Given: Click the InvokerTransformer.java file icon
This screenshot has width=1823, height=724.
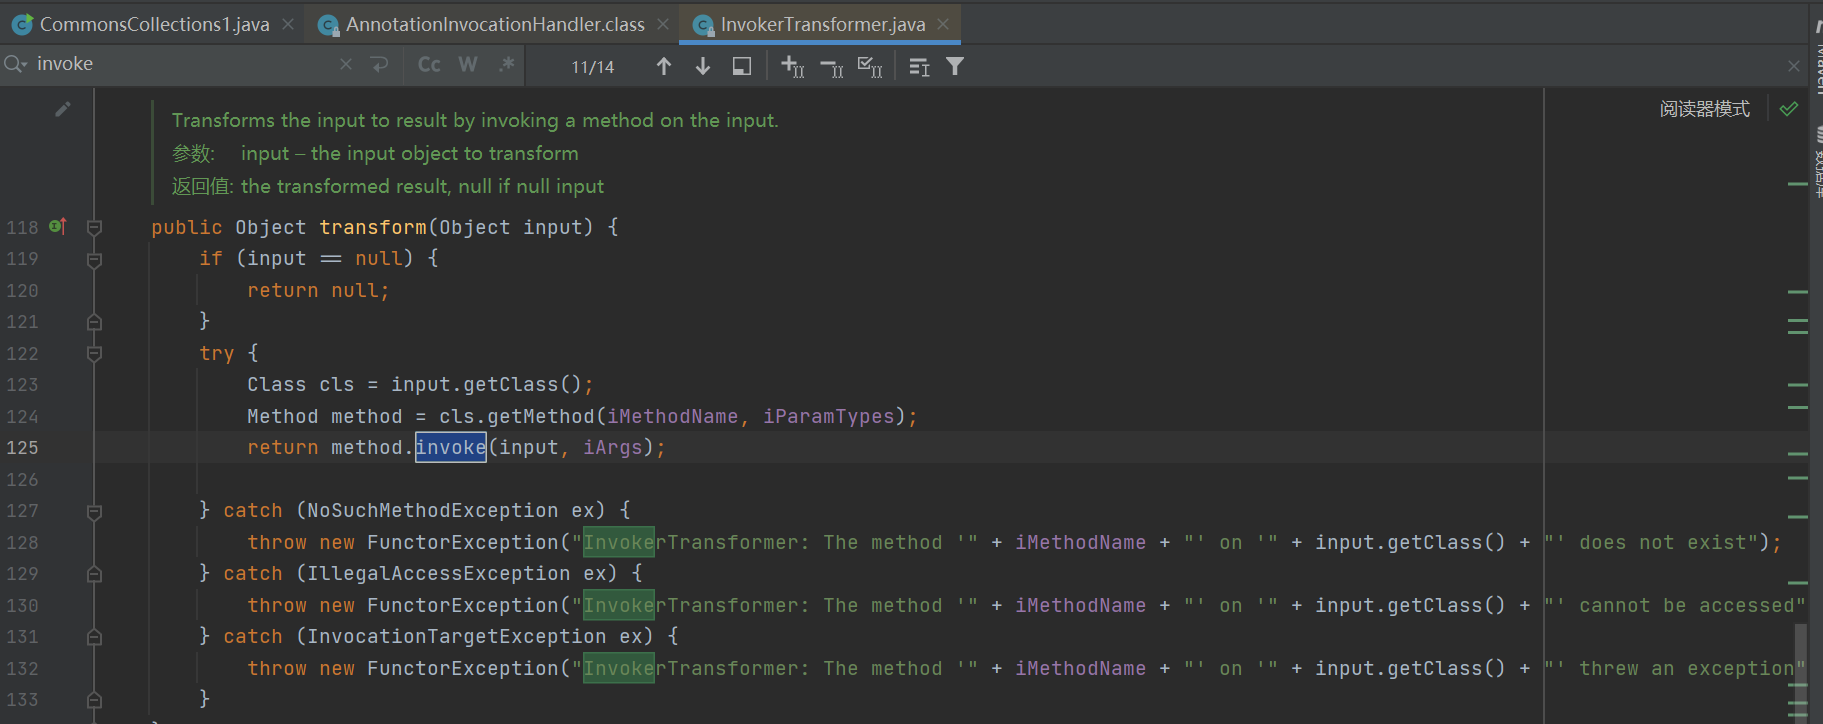Looking at the screenshot, I should [x=703, y=25].
